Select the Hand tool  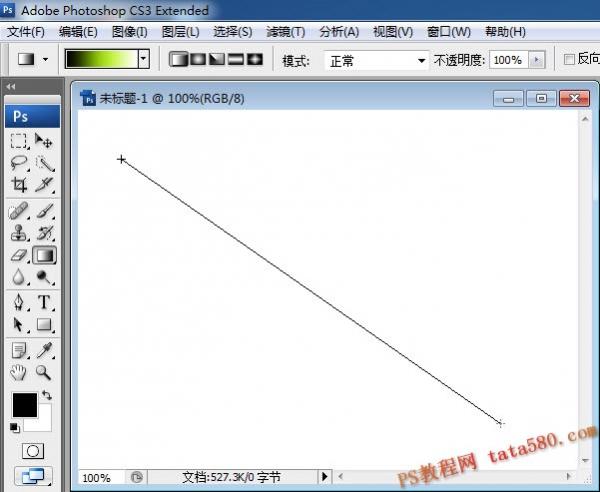pos(18,372)
